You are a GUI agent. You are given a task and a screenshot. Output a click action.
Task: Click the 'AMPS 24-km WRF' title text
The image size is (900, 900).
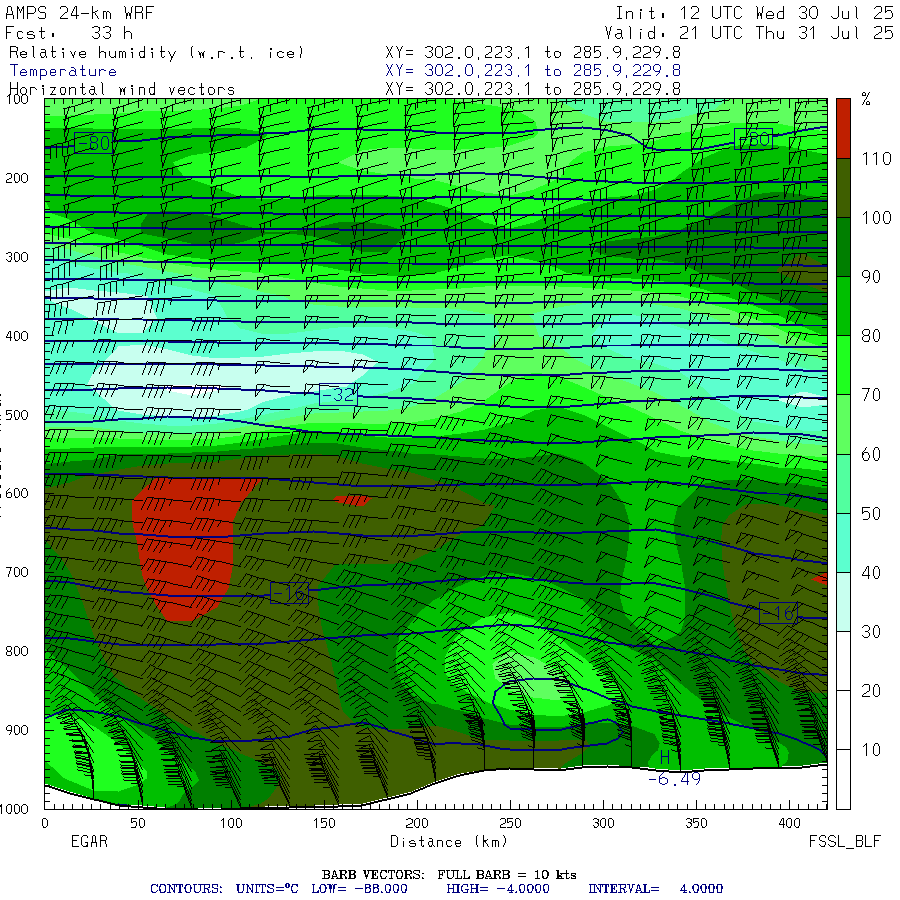(x=79, y=13)
